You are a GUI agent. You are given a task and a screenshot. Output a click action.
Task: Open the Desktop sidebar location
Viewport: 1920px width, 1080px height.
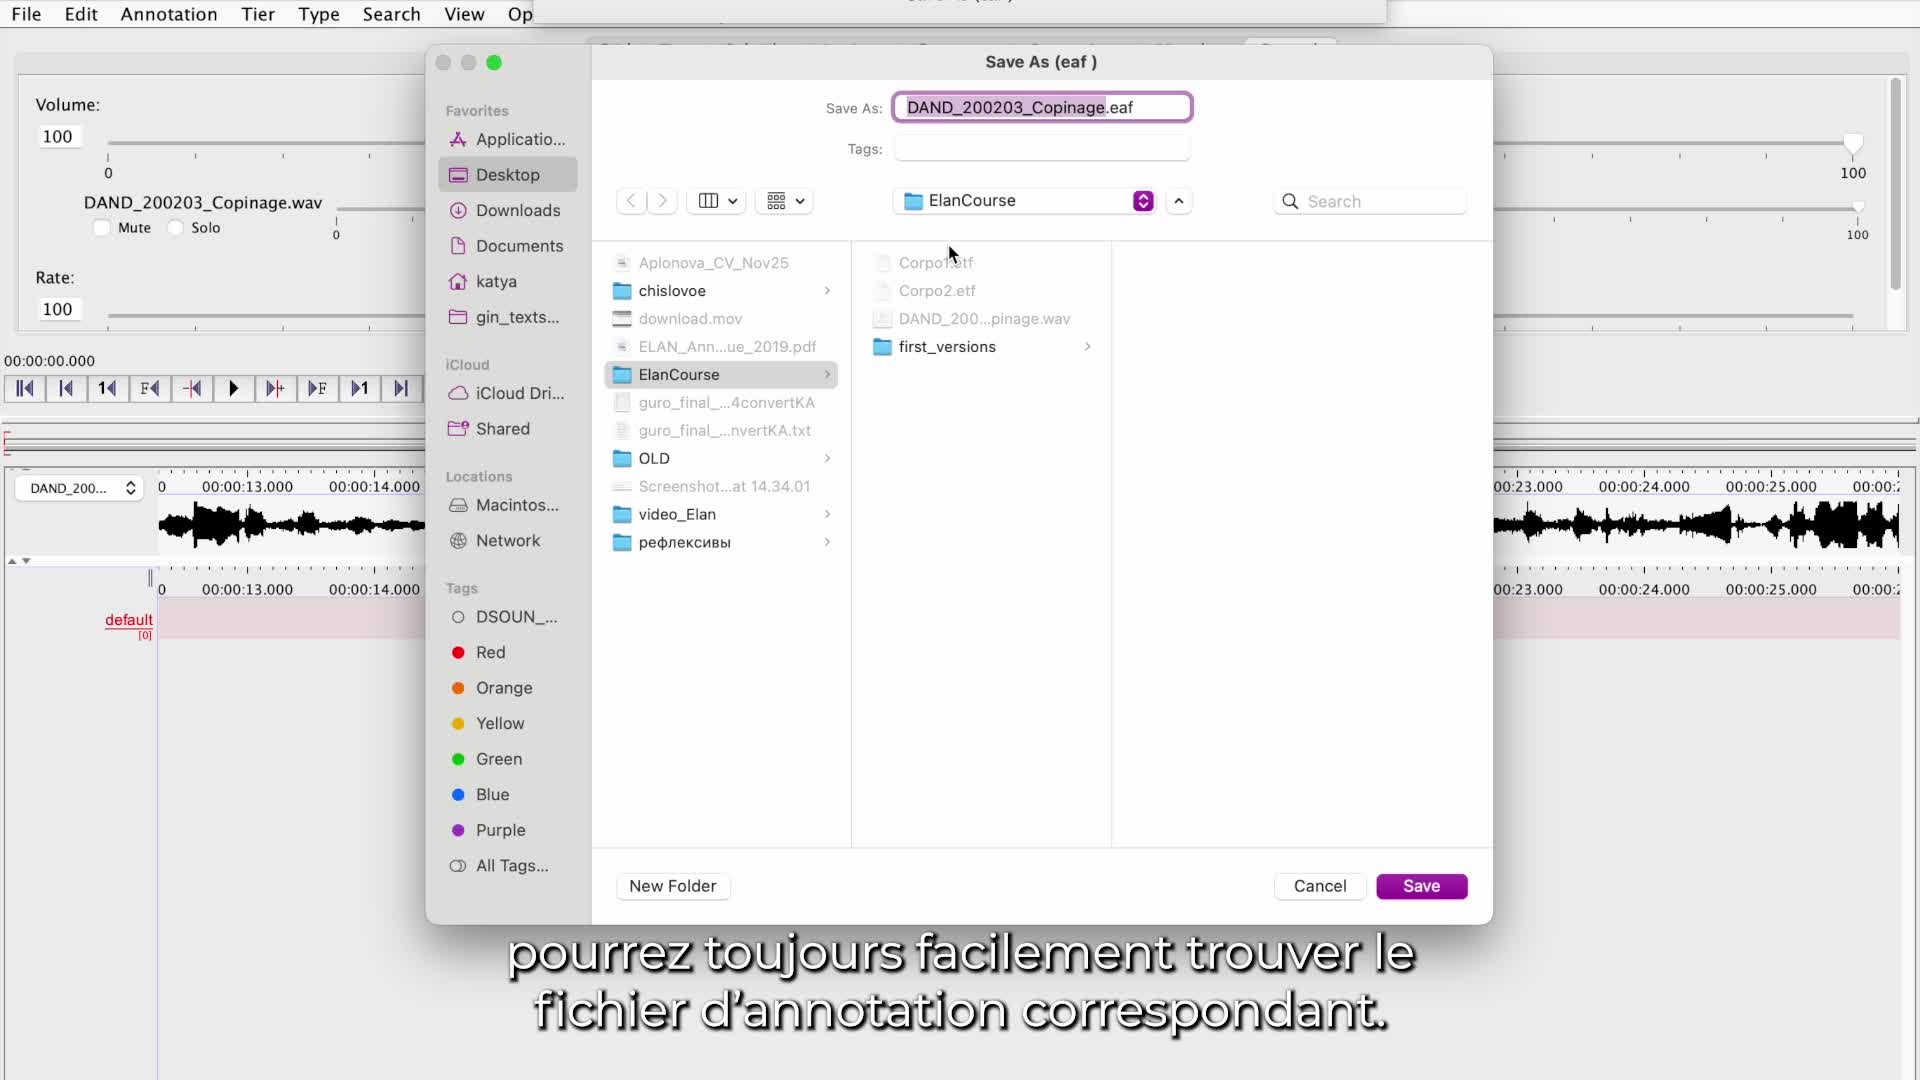point(507,175)
